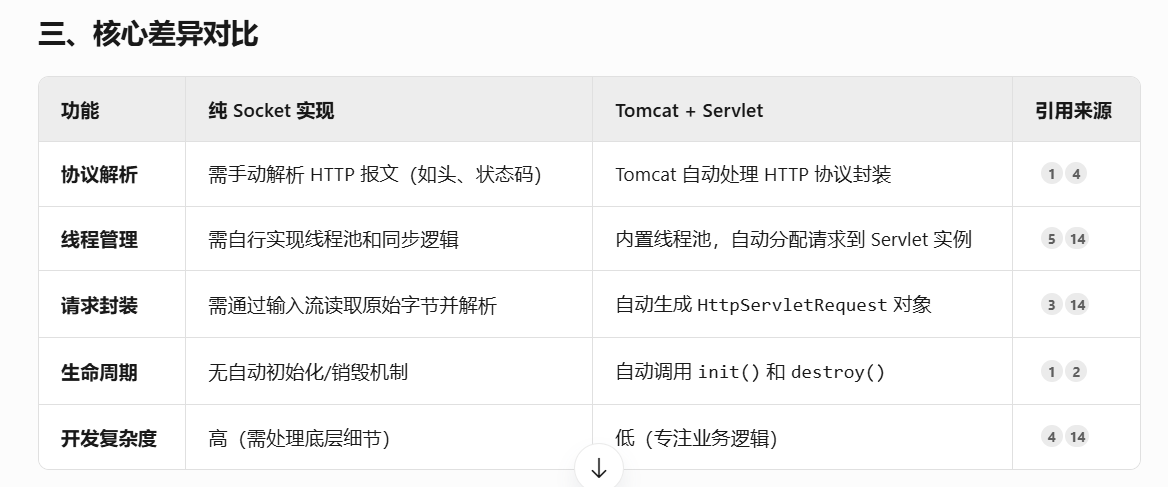Image resolution: width=1168 pixels, height=487 pixels.
Task: Click the 三、核心差异对比 heading
Action: tap(148, 34)
